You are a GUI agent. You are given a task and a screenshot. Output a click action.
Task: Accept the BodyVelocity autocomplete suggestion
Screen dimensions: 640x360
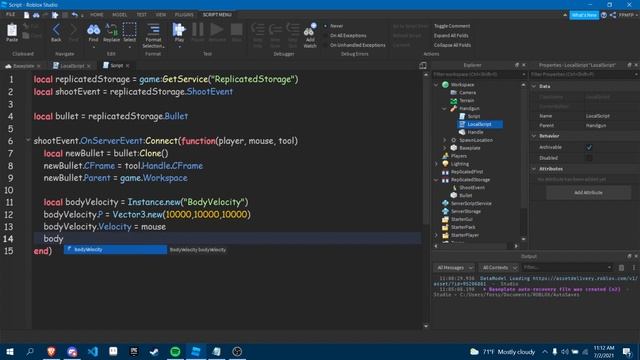pos(116,249)
